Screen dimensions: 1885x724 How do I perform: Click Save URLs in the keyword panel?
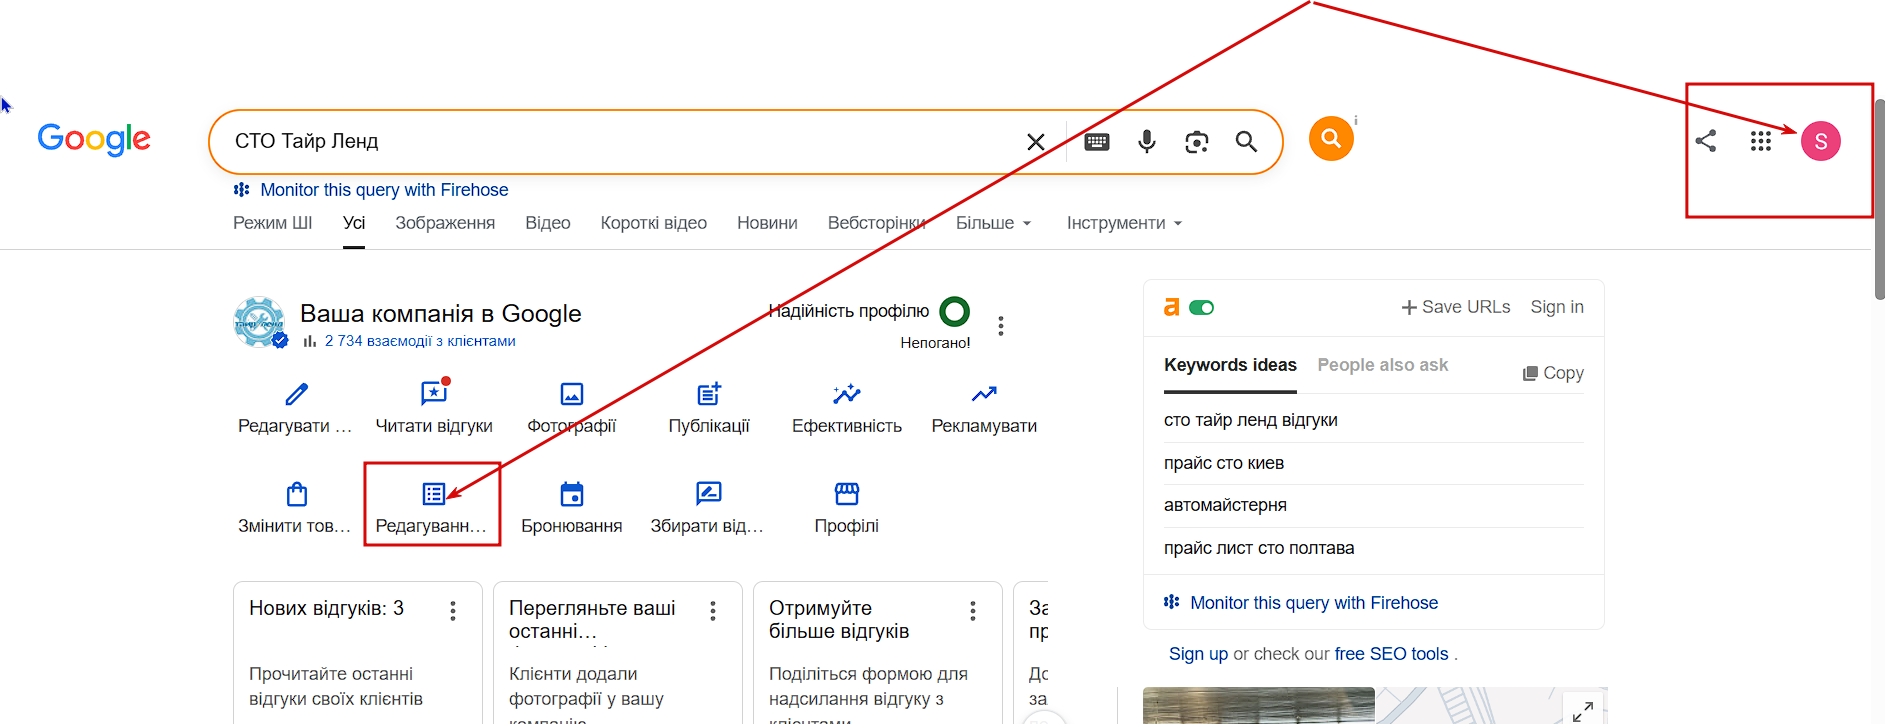pyautogui.click(x=1456, y=307)
